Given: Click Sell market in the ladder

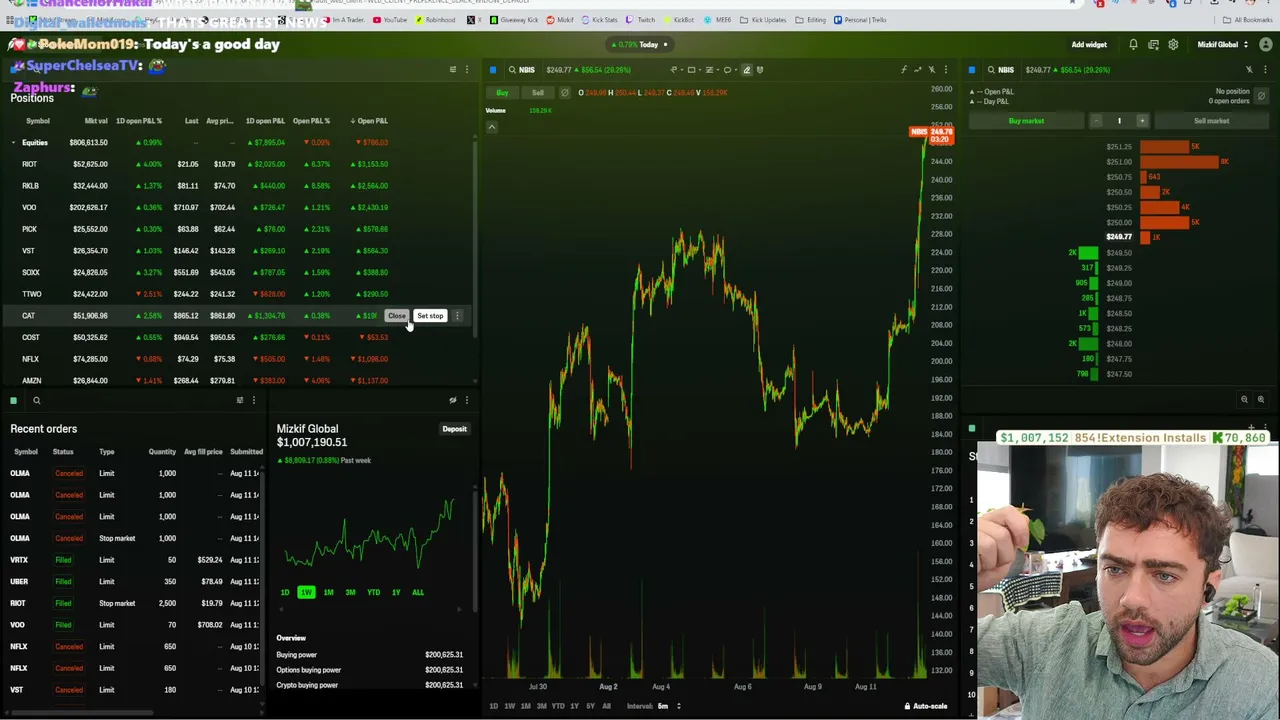Looking at the screenshot, I should click(x=1211, y=121).
